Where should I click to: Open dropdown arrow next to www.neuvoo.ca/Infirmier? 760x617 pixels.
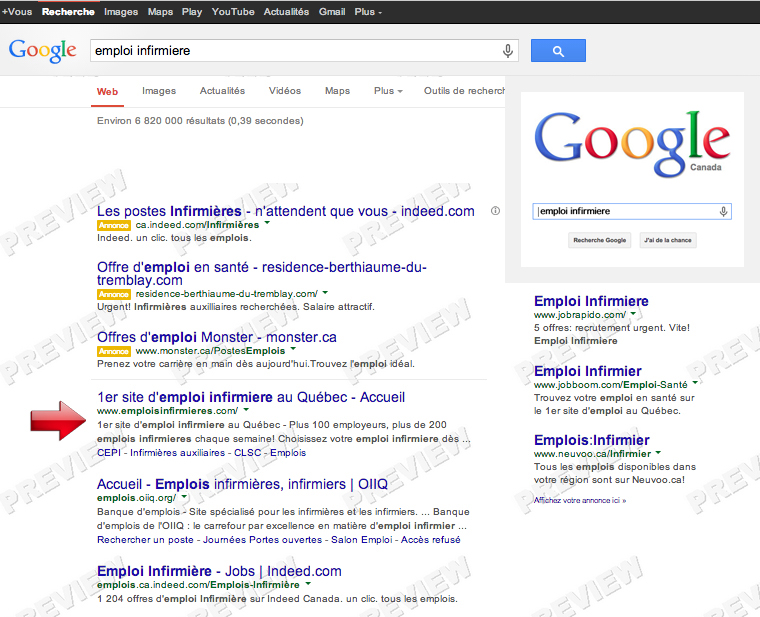point(658,453)
